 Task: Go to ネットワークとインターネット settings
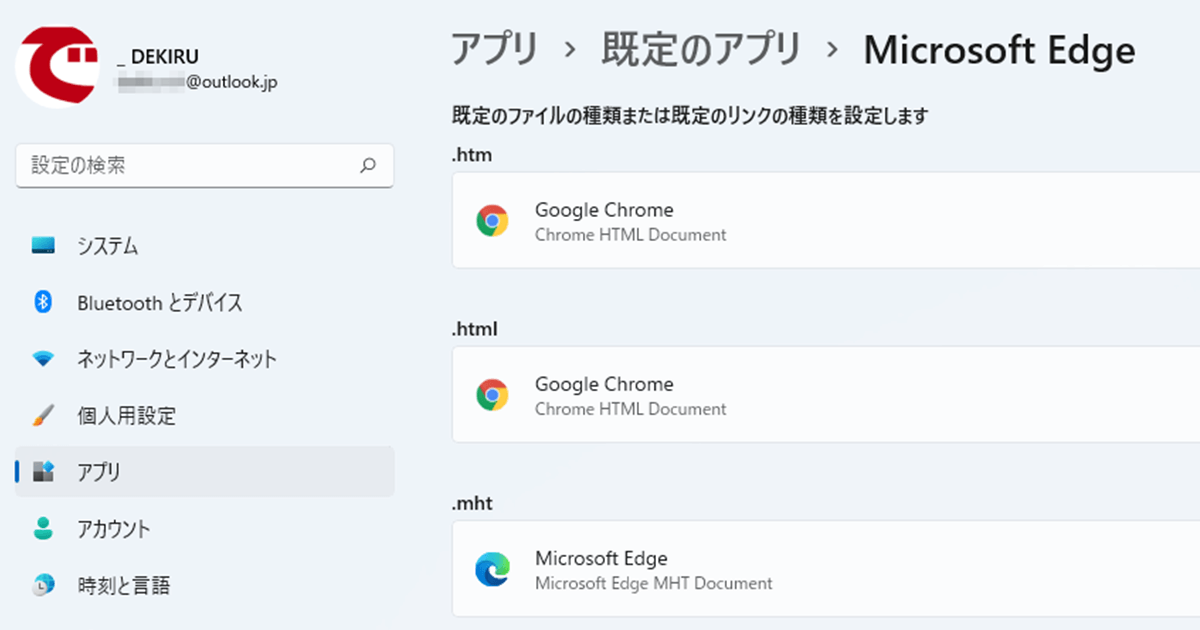(205, 359)
